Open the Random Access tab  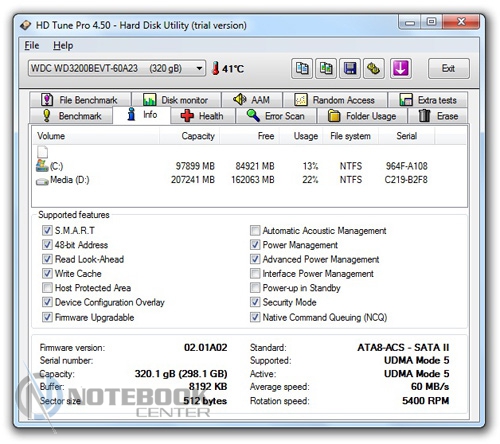335,100
